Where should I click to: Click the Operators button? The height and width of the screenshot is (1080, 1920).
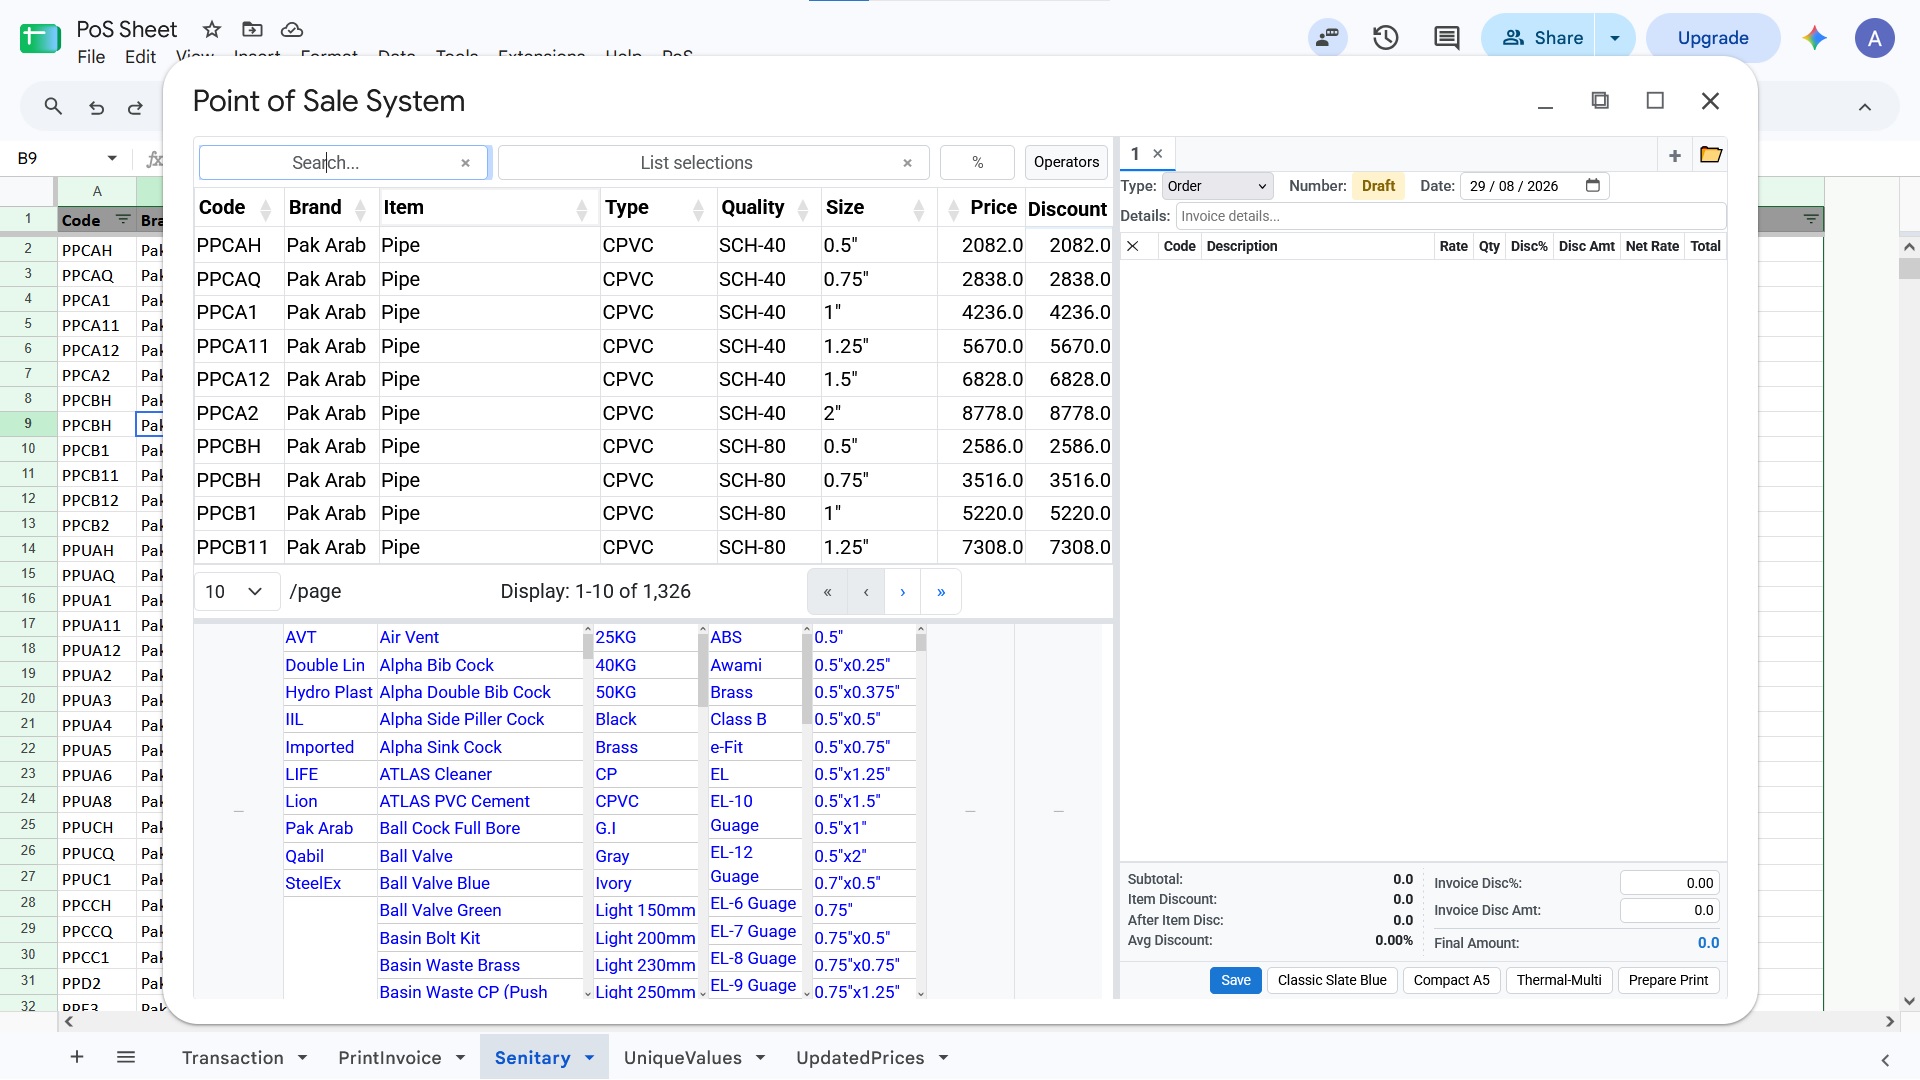click(x=1066, y=163)
